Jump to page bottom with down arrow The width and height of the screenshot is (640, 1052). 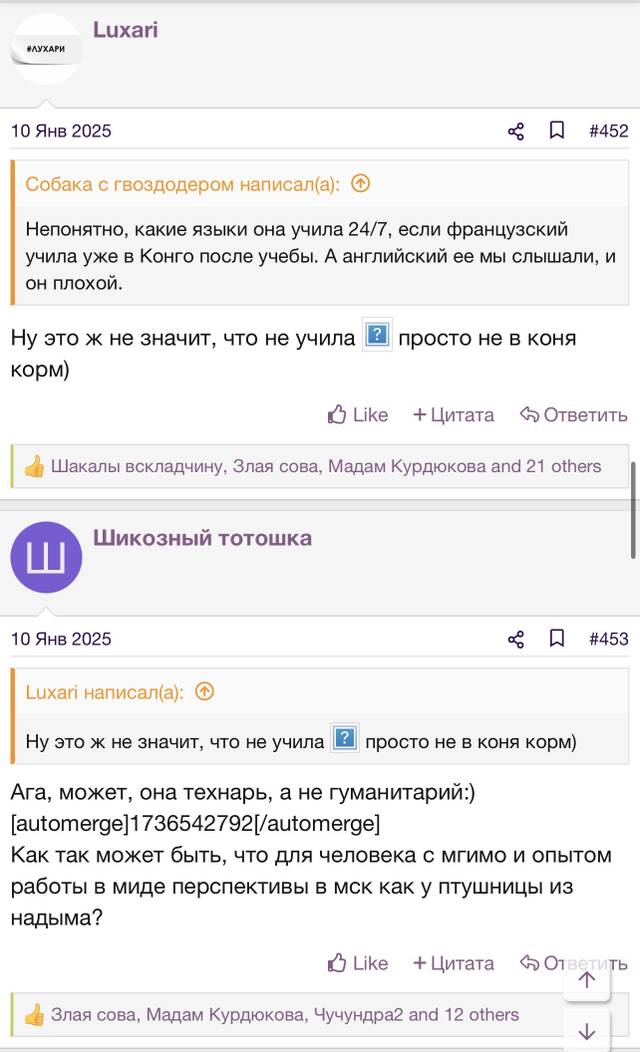587,1030
